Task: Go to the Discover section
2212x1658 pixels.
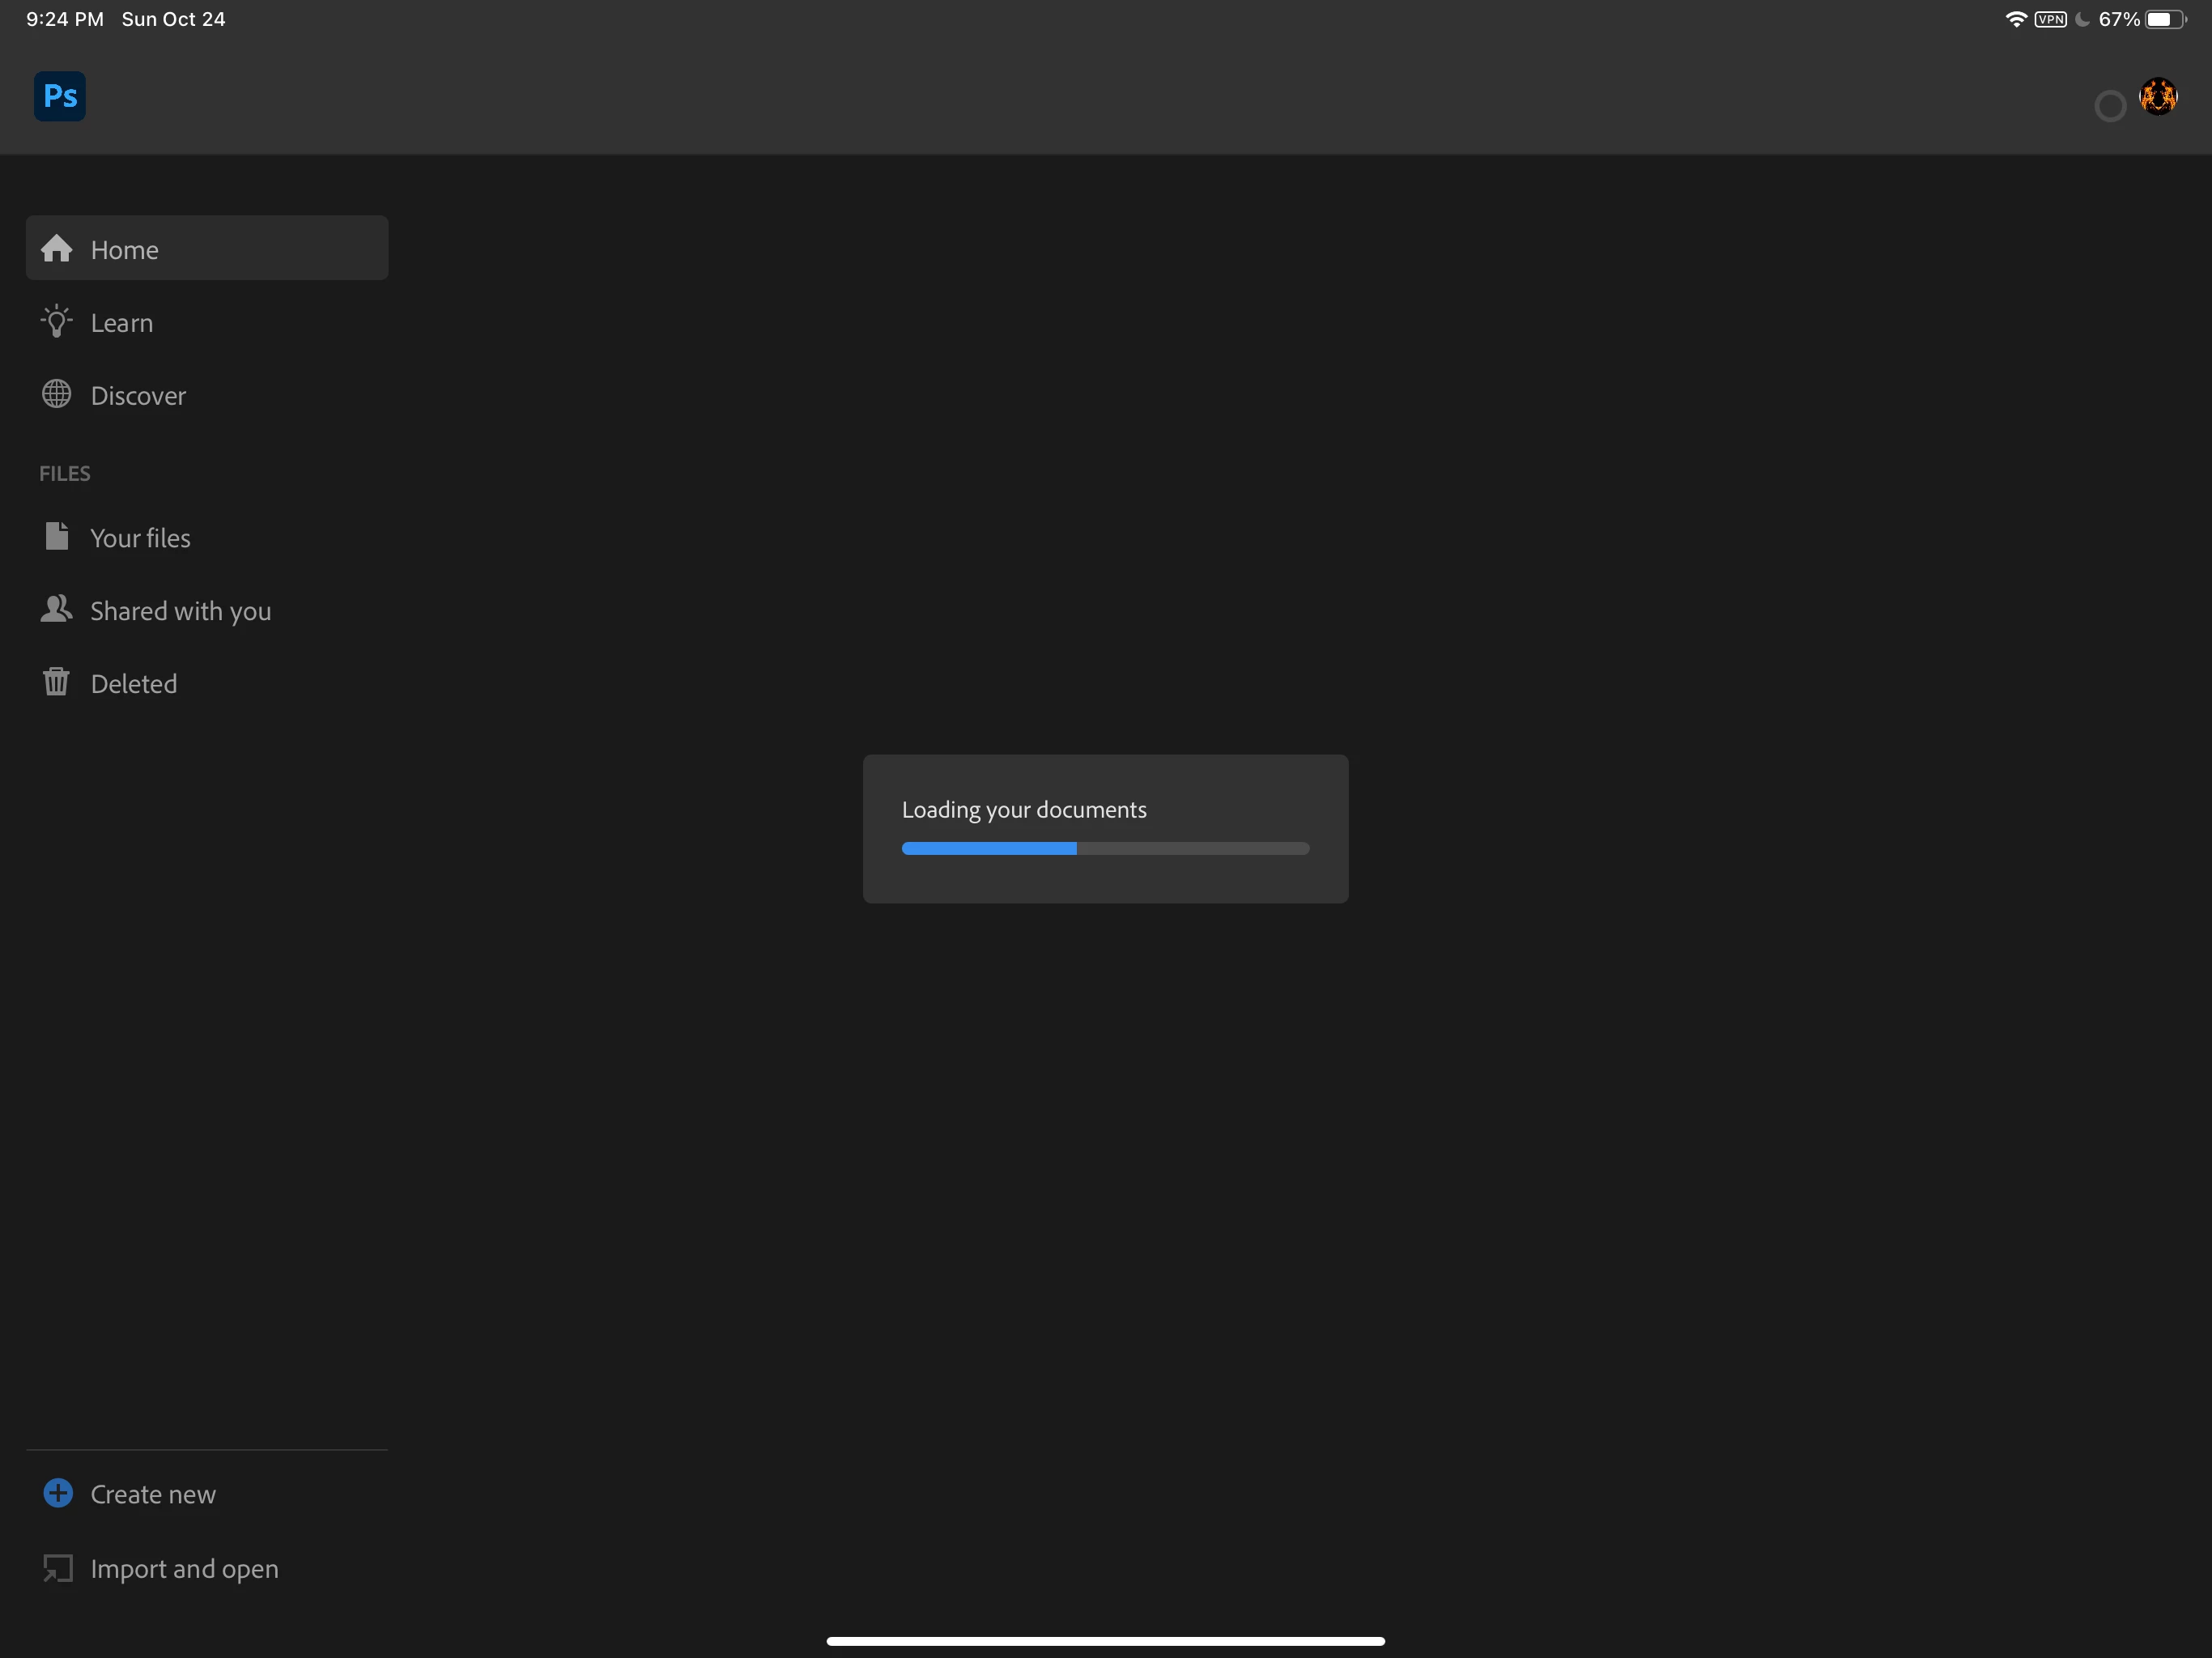Action: [138, 396]
